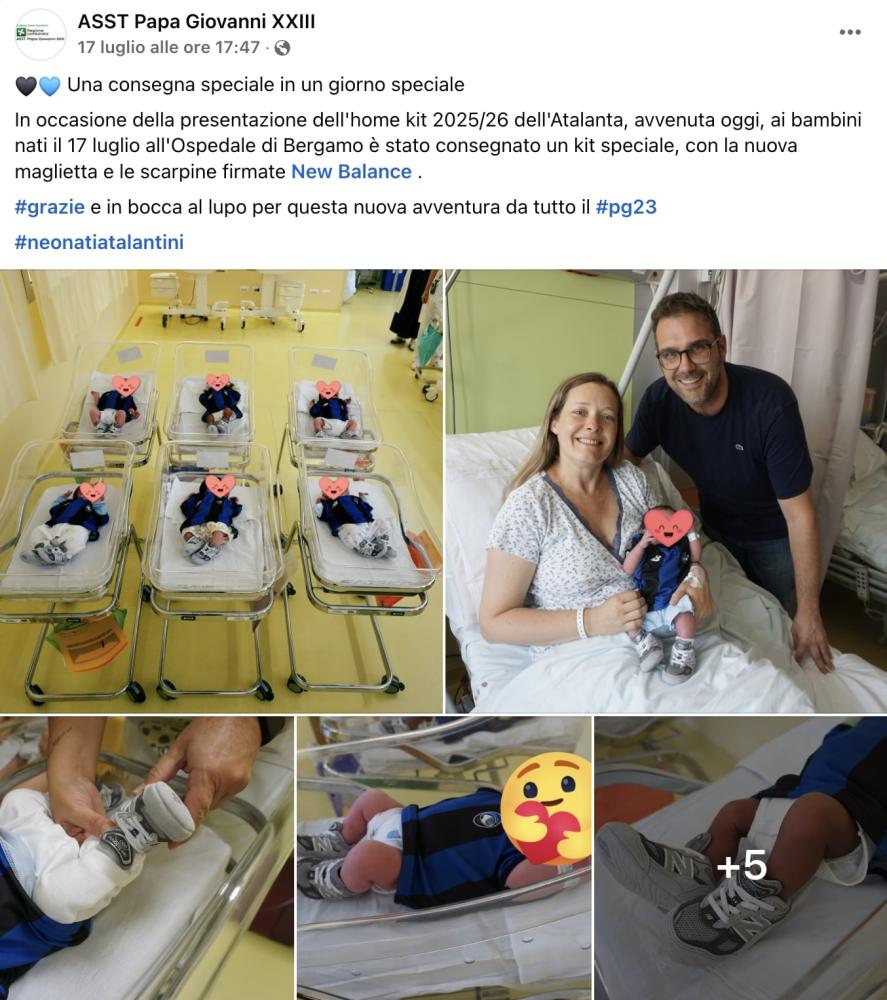Open the three-dot post options menu
This screenshot has height=1000, width=887.
pos(849,33)
